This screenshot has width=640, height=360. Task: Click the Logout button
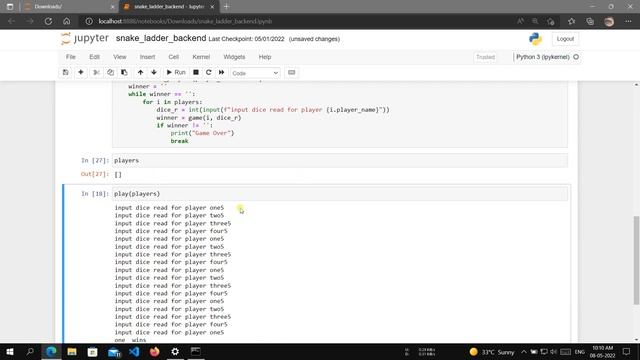pos(565,39)
